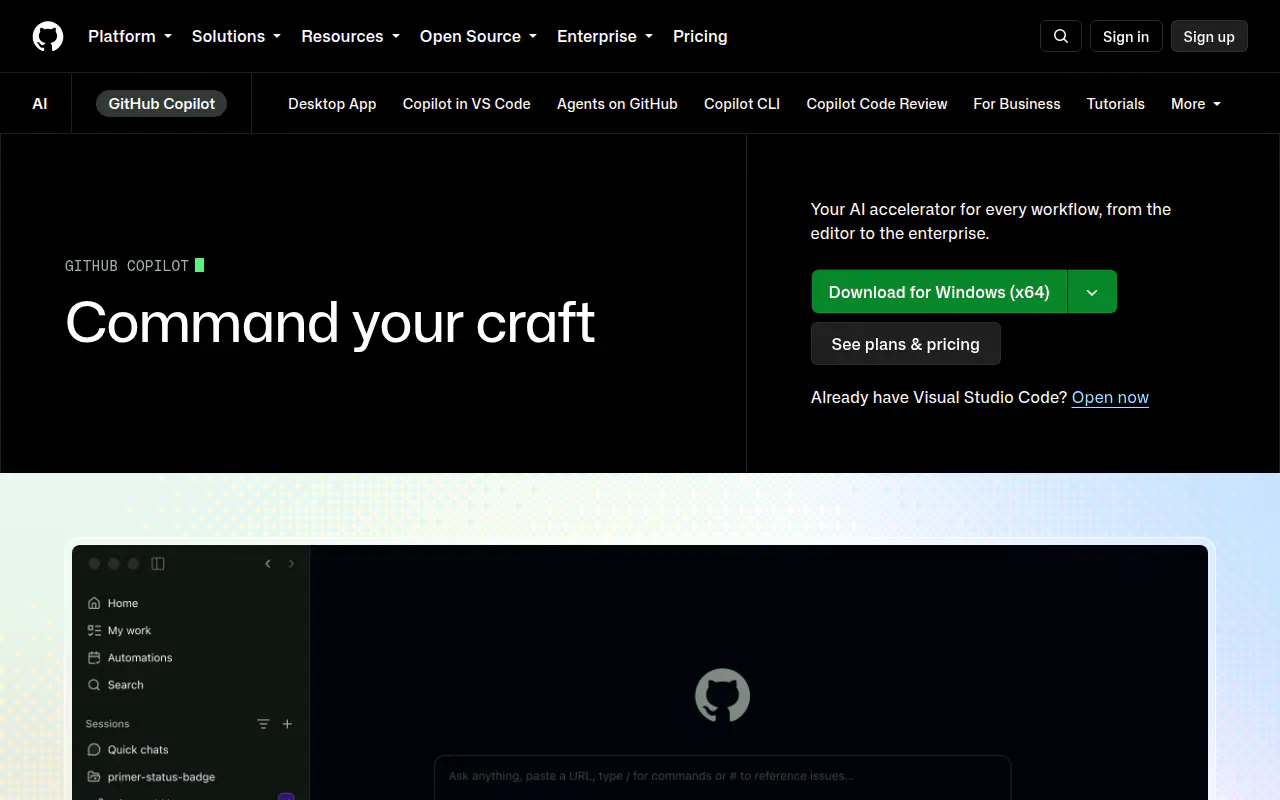Click the forward arrow in app preview
The height and width of the screenshot is (800, 1280).
[x=291, y=564]
